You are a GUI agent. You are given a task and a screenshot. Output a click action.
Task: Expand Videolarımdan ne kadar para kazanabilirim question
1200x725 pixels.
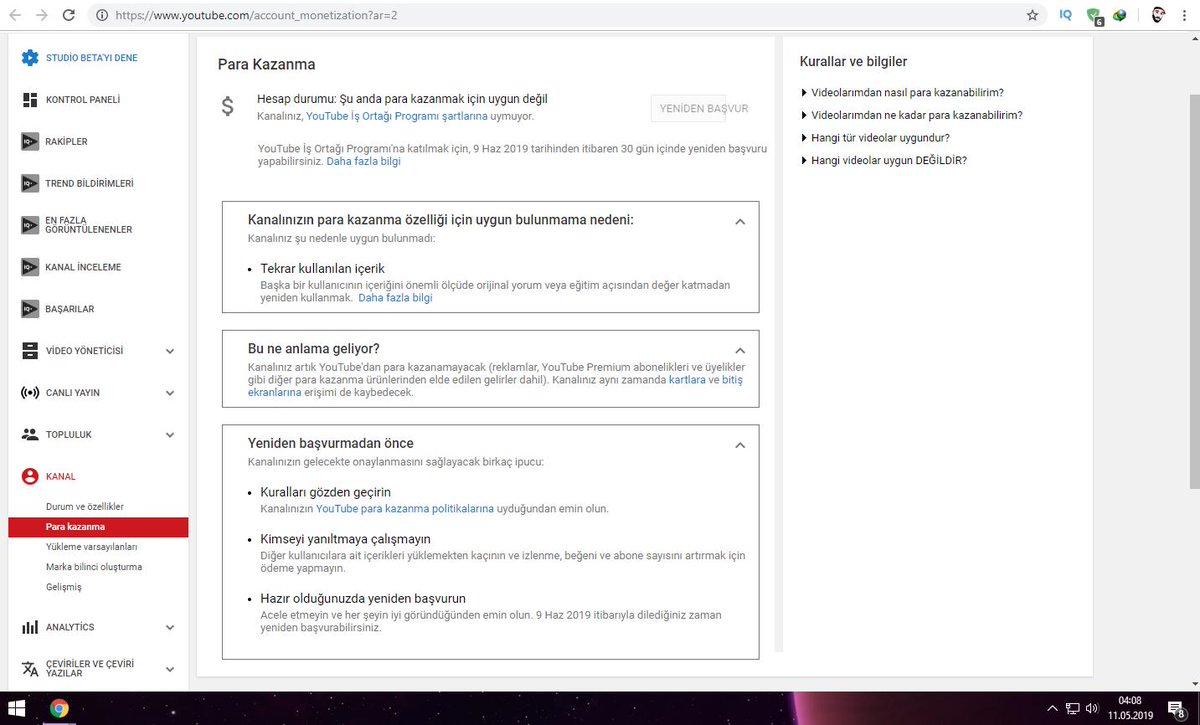(x=911, y=115)
